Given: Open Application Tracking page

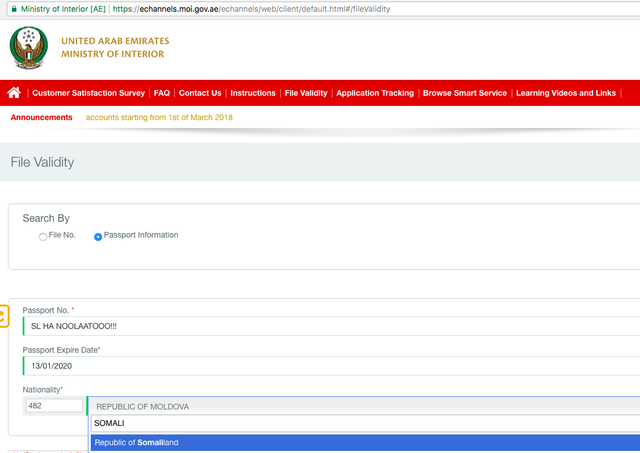Looking at the screenshot, I should [375, 93].
